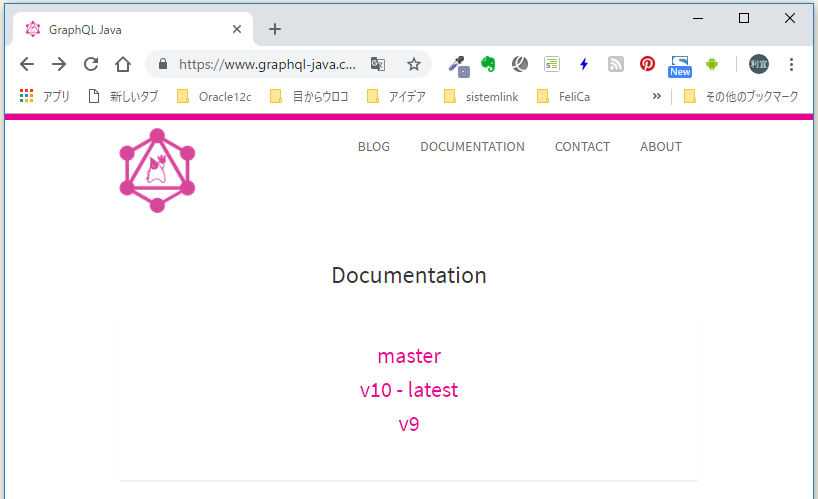Click the GraphQL Java site logo

(157, 171)
